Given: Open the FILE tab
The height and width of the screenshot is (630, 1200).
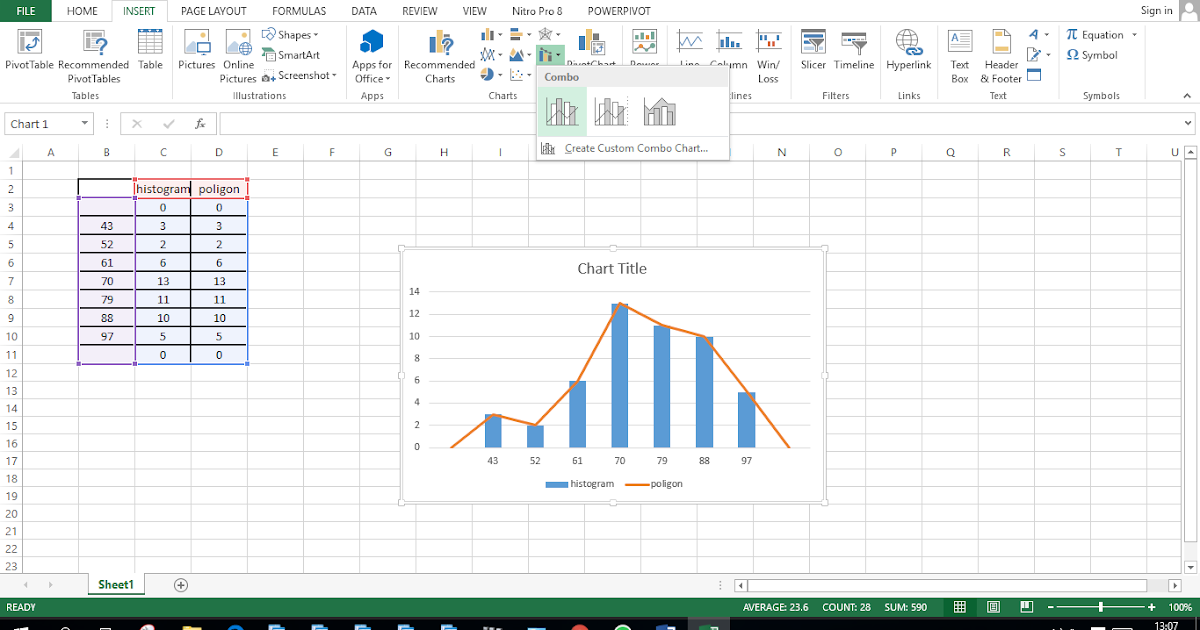Looking at the screenshot, I should click(26, 11).
